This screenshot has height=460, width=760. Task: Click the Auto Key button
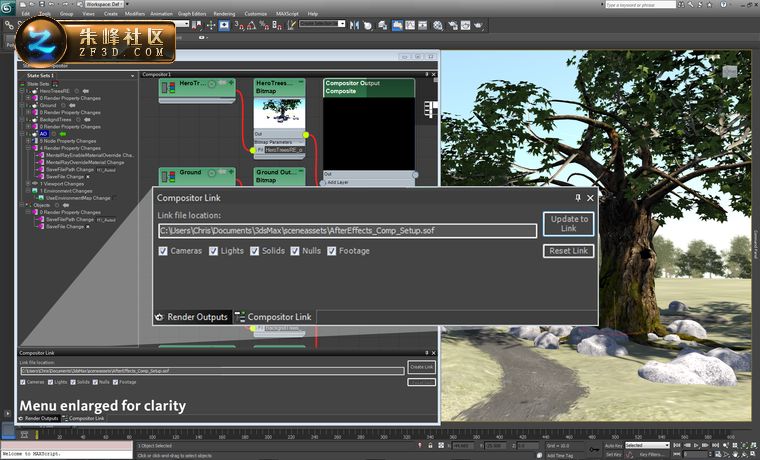613,445
